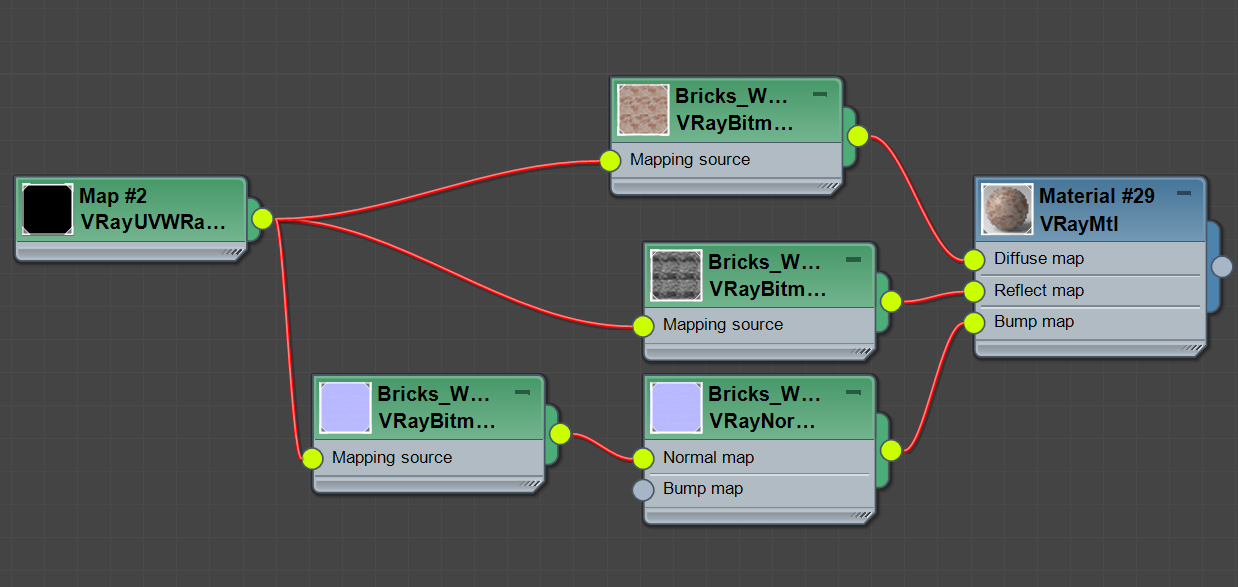Screen dimensions: 1238x587
Task: Click the gray Bump map socket on VRayNormal node
Action: pos(641,489)
